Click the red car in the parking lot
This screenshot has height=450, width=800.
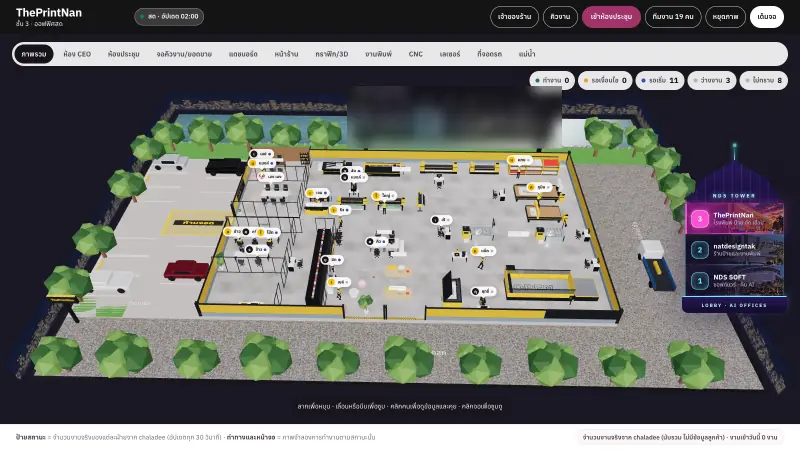pos(186,270)
